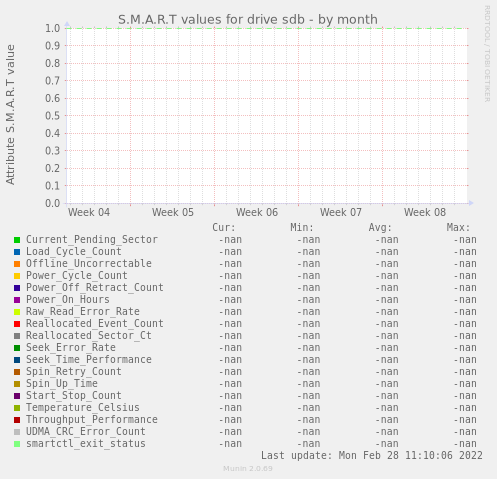Click the UDMA_CRC_Error_Count swatch
Image resolution: width=497 pixels, height=479 pixels.
(17, 432)
